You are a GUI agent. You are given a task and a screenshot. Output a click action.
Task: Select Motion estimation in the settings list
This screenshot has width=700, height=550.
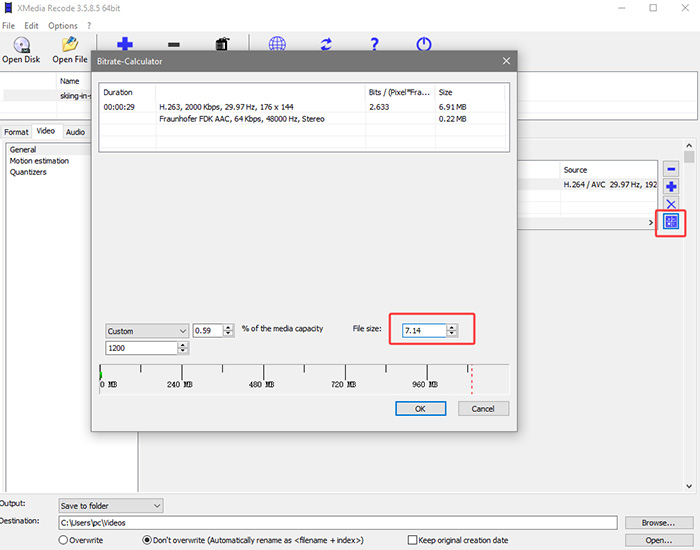pyautogui.click(x=39, y=161)
